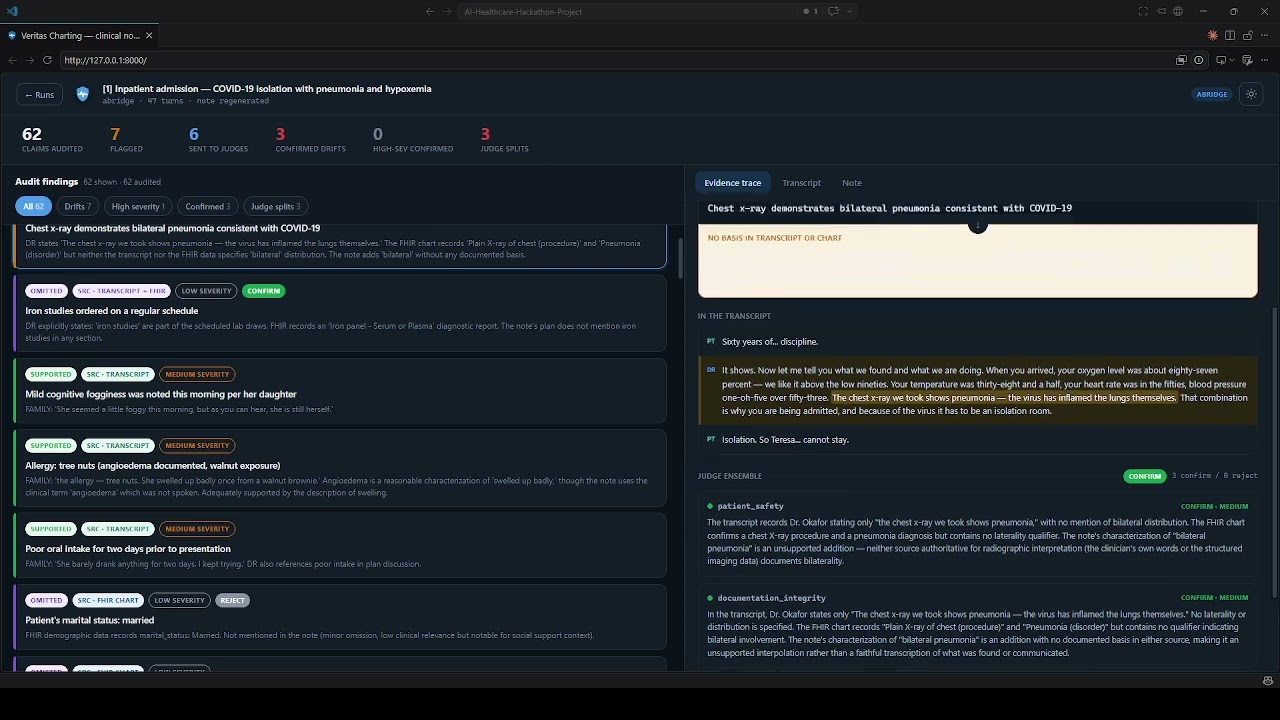Click the browser back arrow
Viewport: 1280px width, 720px height.
click(12, 60)
